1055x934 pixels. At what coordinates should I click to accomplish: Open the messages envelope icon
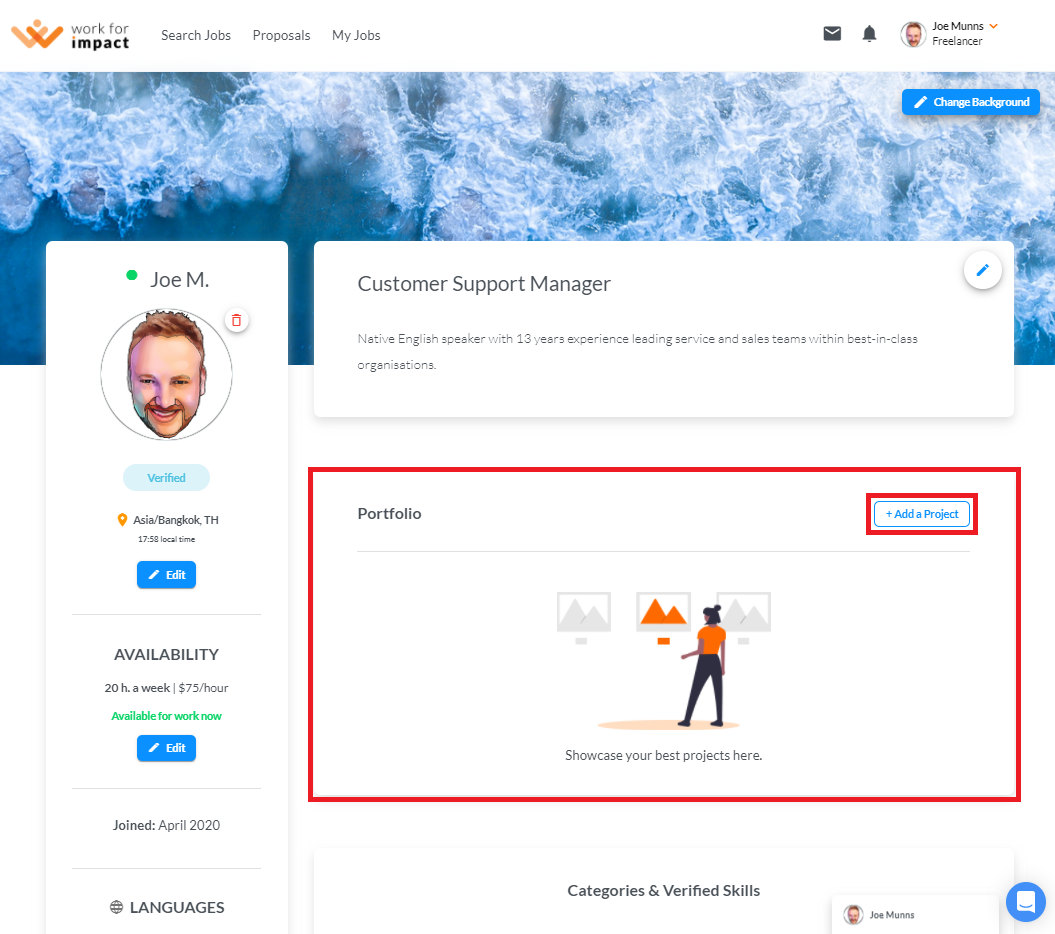click(x=832, y=34)
